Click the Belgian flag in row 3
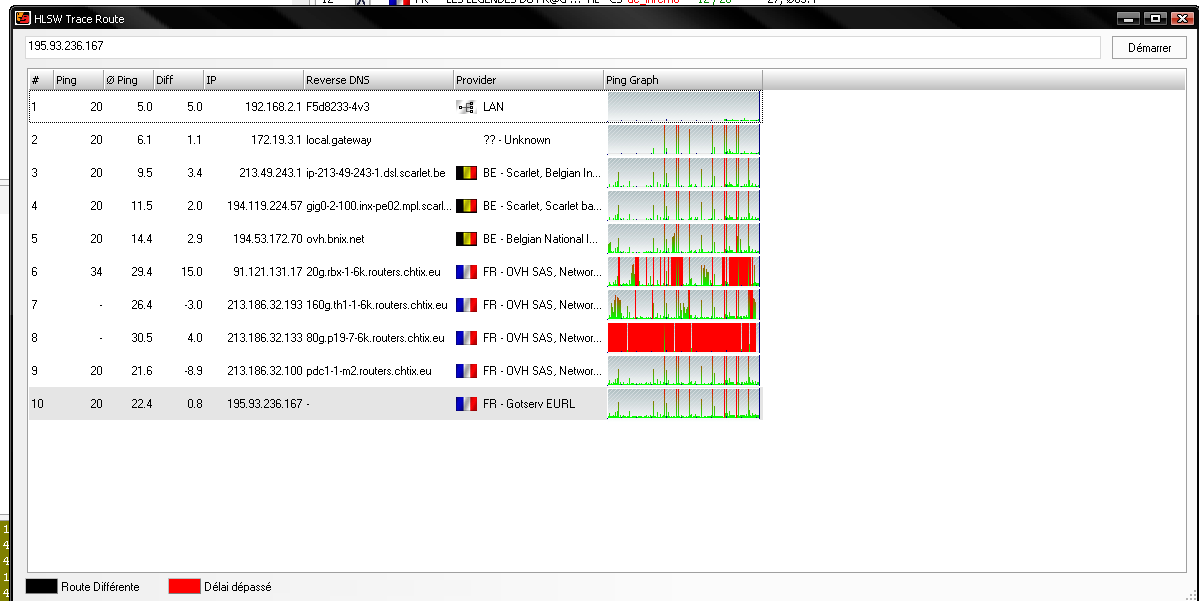1199x601 pixels. [x=466, y=173]
